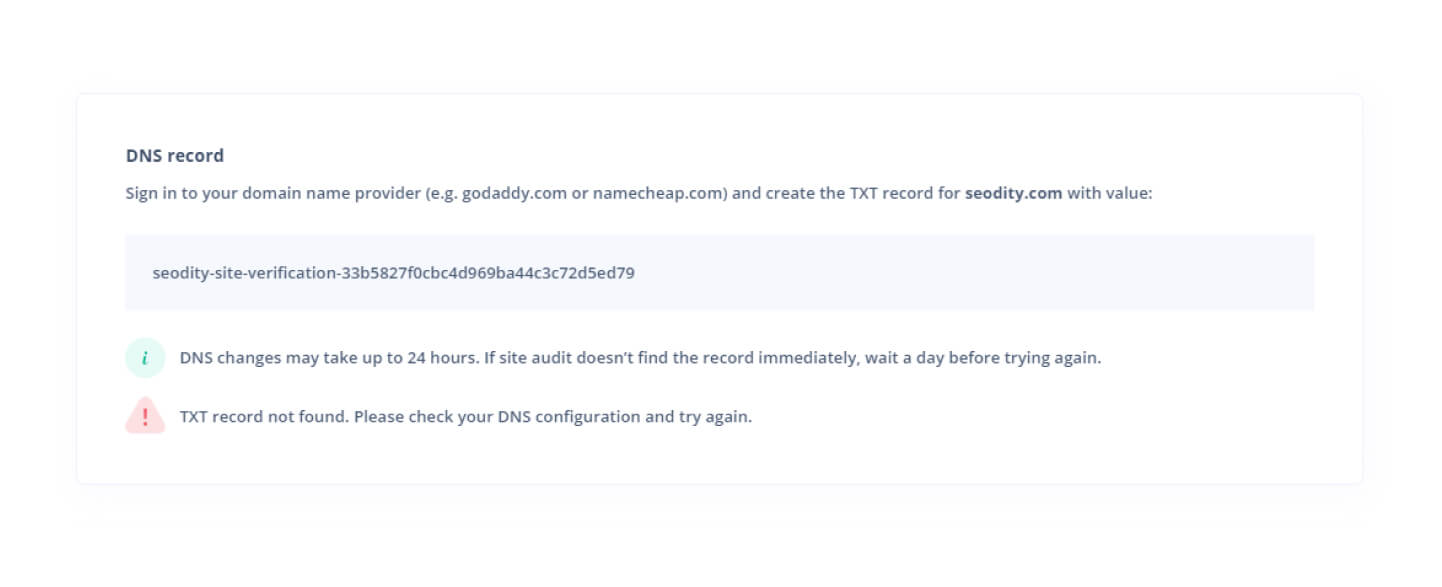Click the red warning triangle icon
This screenshot has width=1442, height=587.
[x=145, y=416]
